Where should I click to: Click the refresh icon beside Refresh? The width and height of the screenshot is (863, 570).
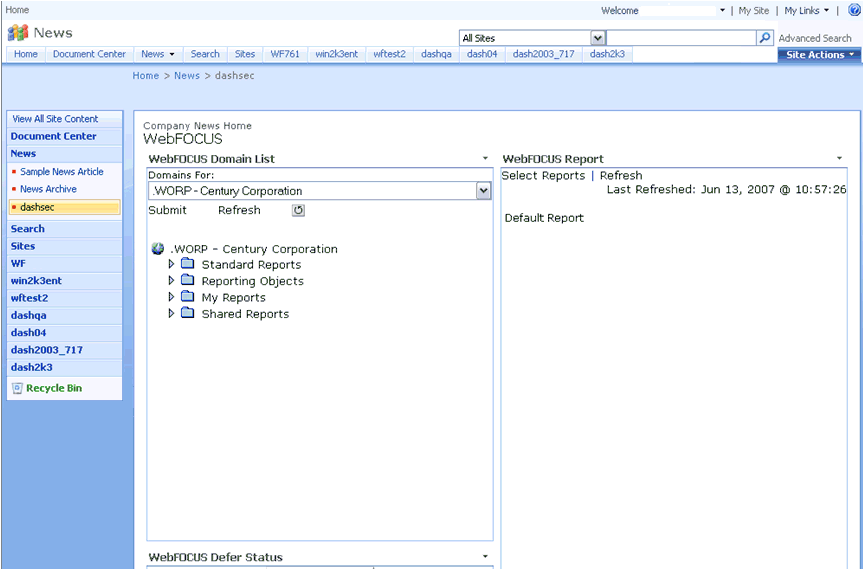click(x=298, y=210)
